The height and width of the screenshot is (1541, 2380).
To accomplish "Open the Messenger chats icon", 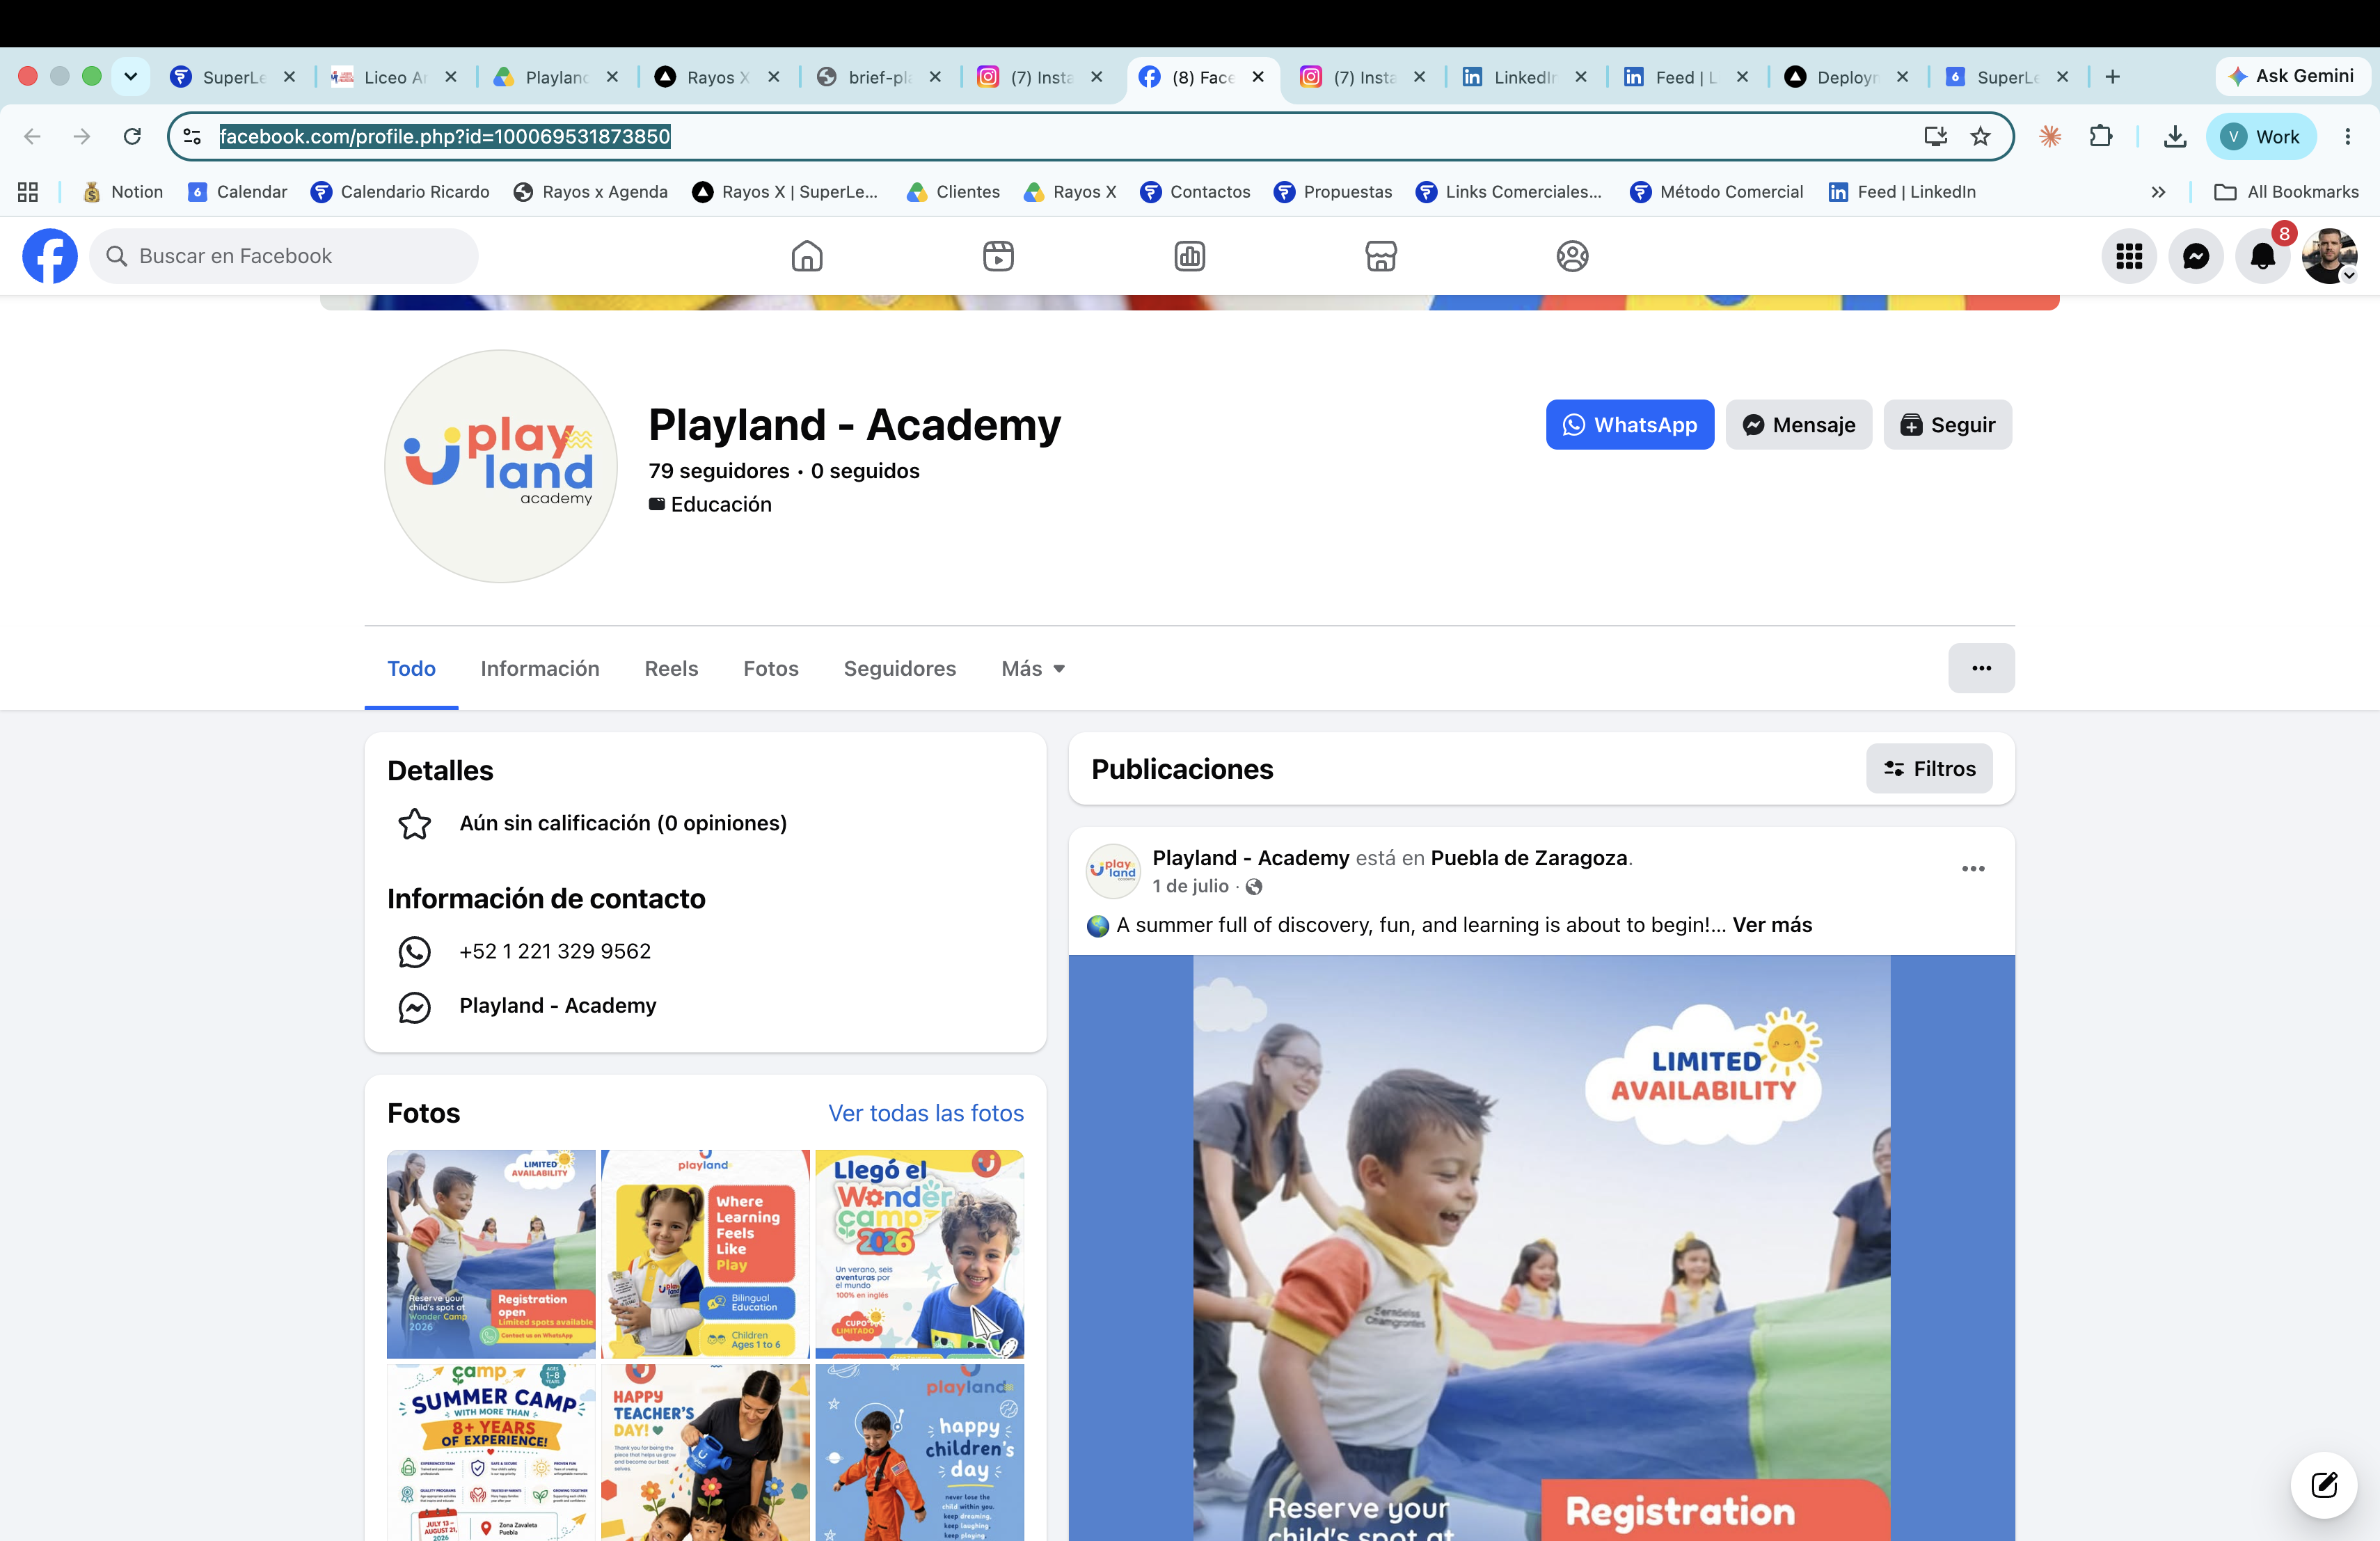I will coord(2196,256).
